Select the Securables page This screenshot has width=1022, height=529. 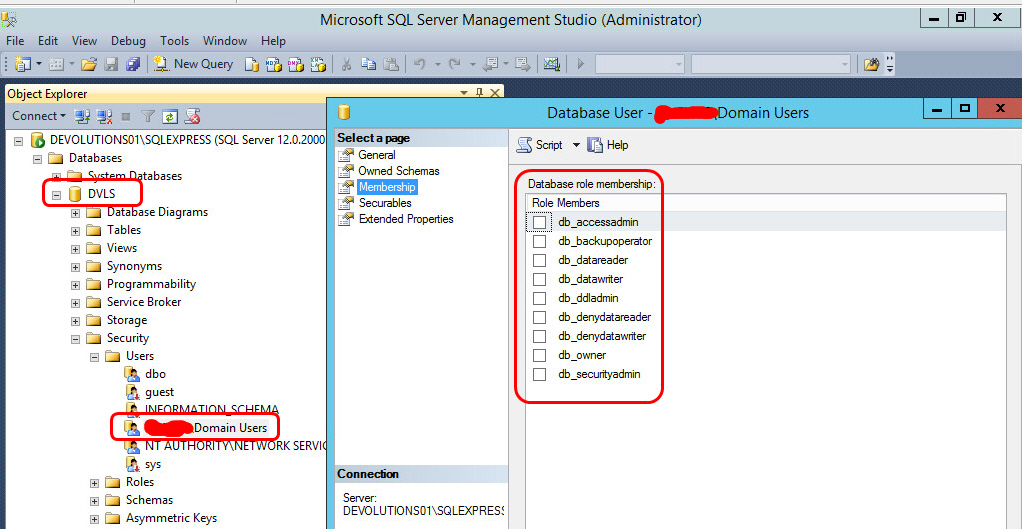(x=385, y=203)
